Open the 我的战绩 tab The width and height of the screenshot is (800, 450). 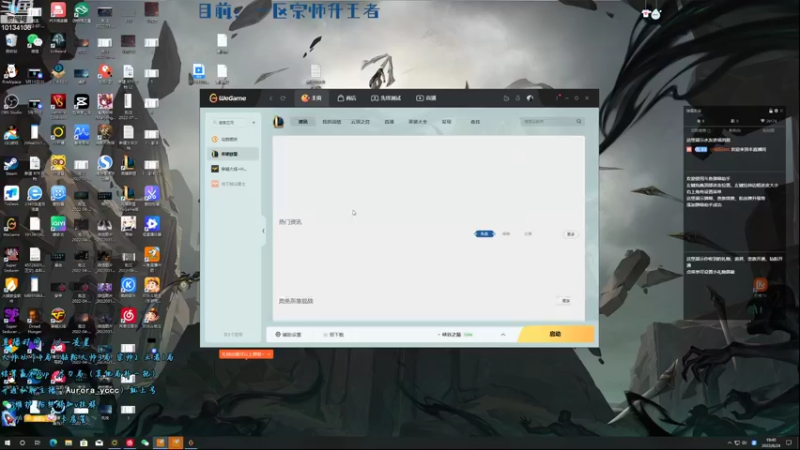(x=332, y=122)
